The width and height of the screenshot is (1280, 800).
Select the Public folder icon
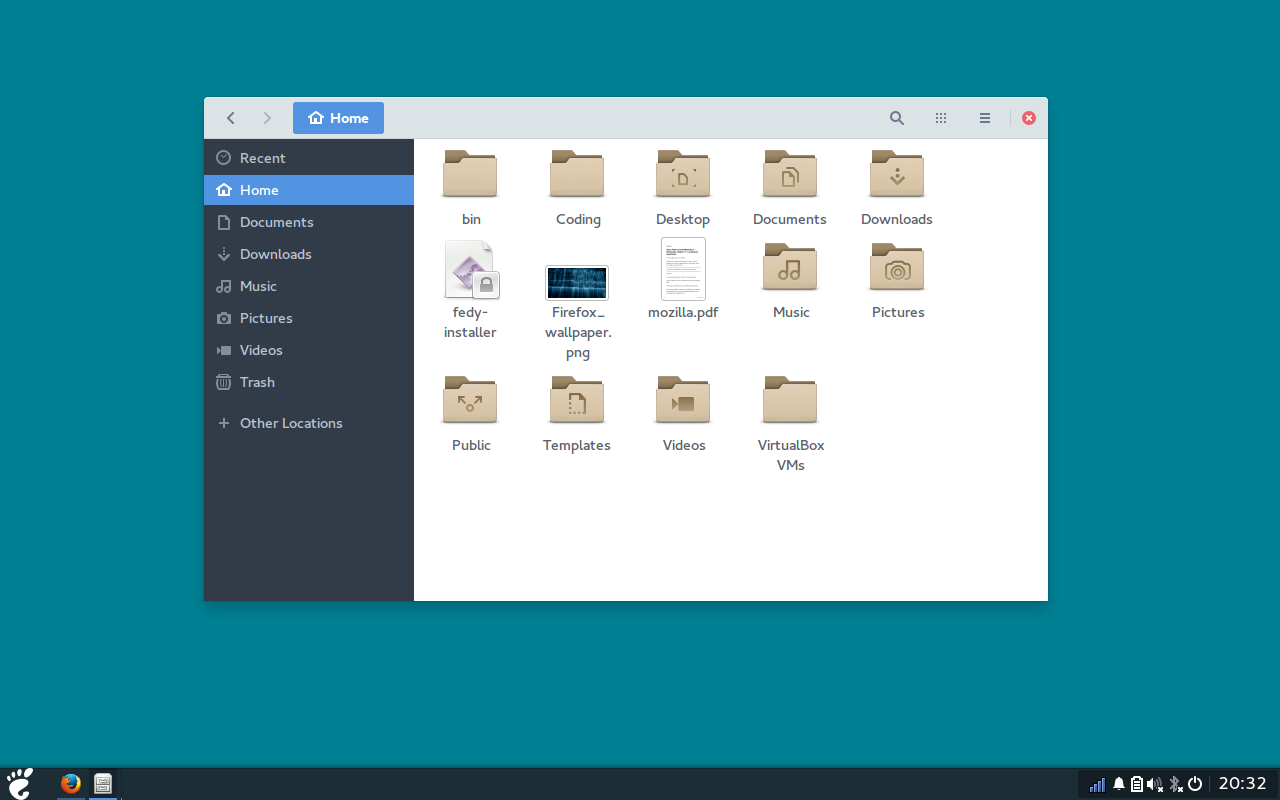click(470, 400)
